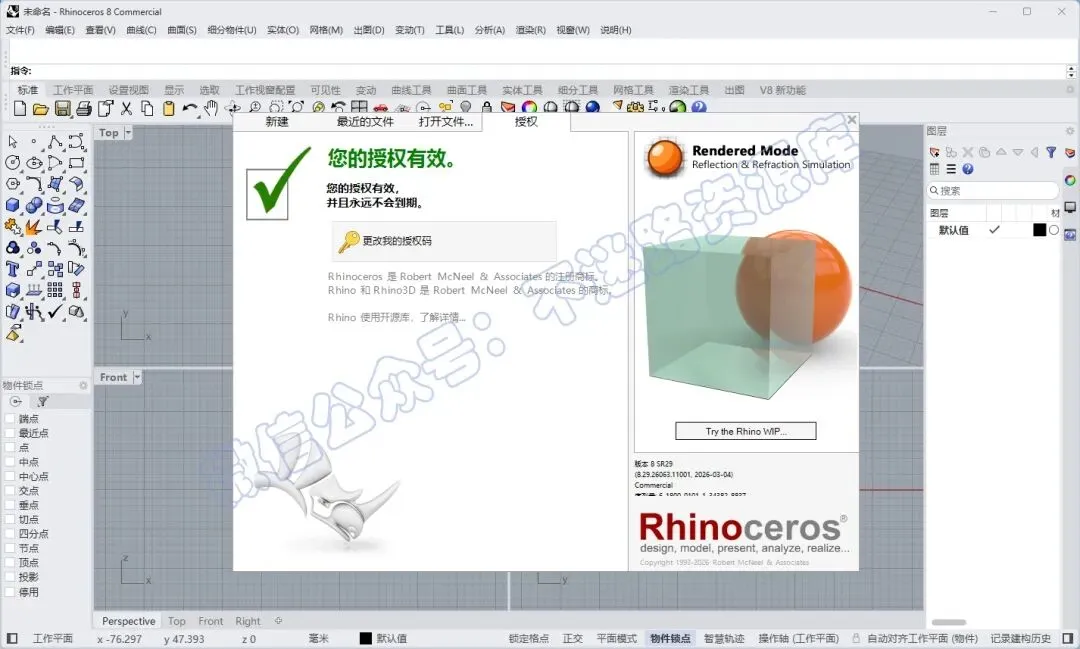Viewport: 1080px width, 649px height.
Task: Open the 渲染(R) menu
Action: coord(530,30)
